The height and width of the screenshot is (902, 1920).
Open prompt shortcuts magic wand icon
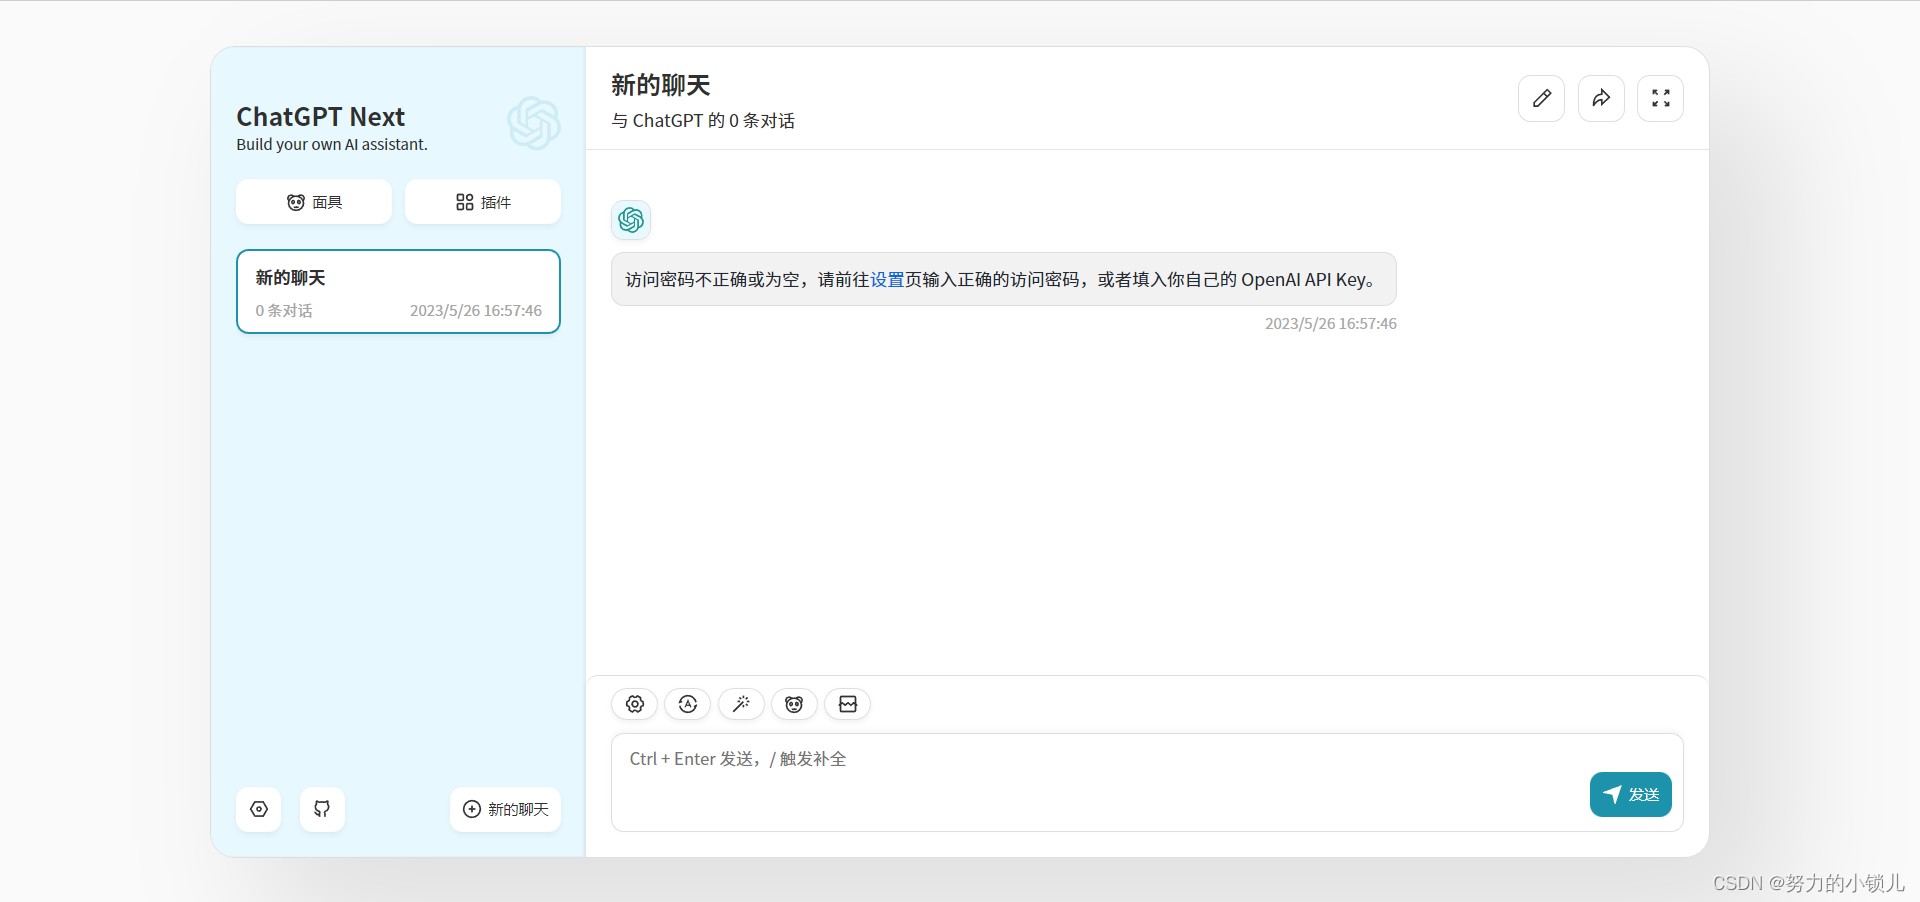[x=741, y=704]
